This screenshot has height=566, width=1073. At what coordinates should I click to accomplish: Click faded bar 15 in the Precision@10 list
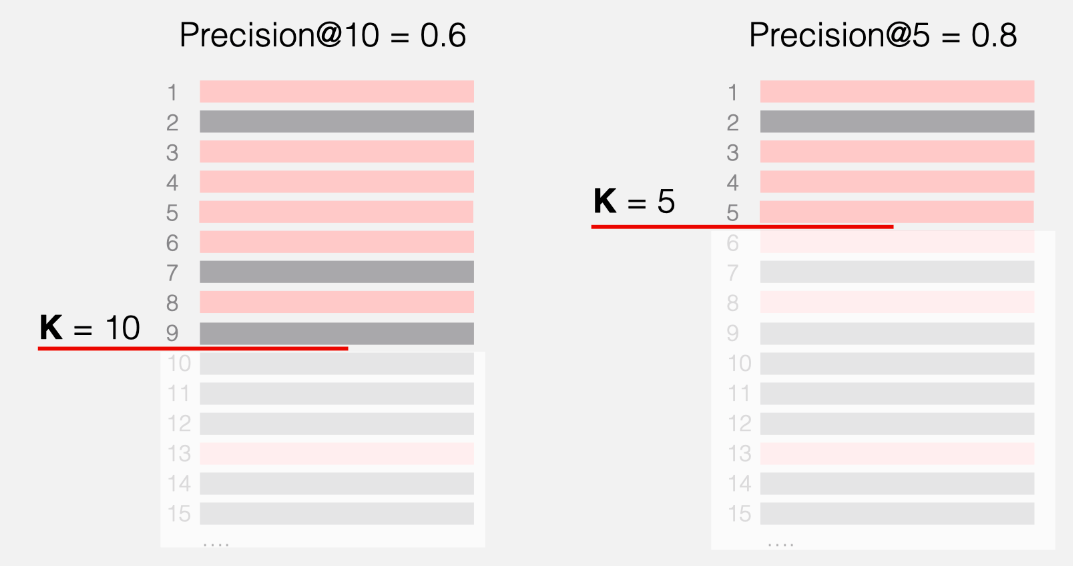tap(336, 514)
